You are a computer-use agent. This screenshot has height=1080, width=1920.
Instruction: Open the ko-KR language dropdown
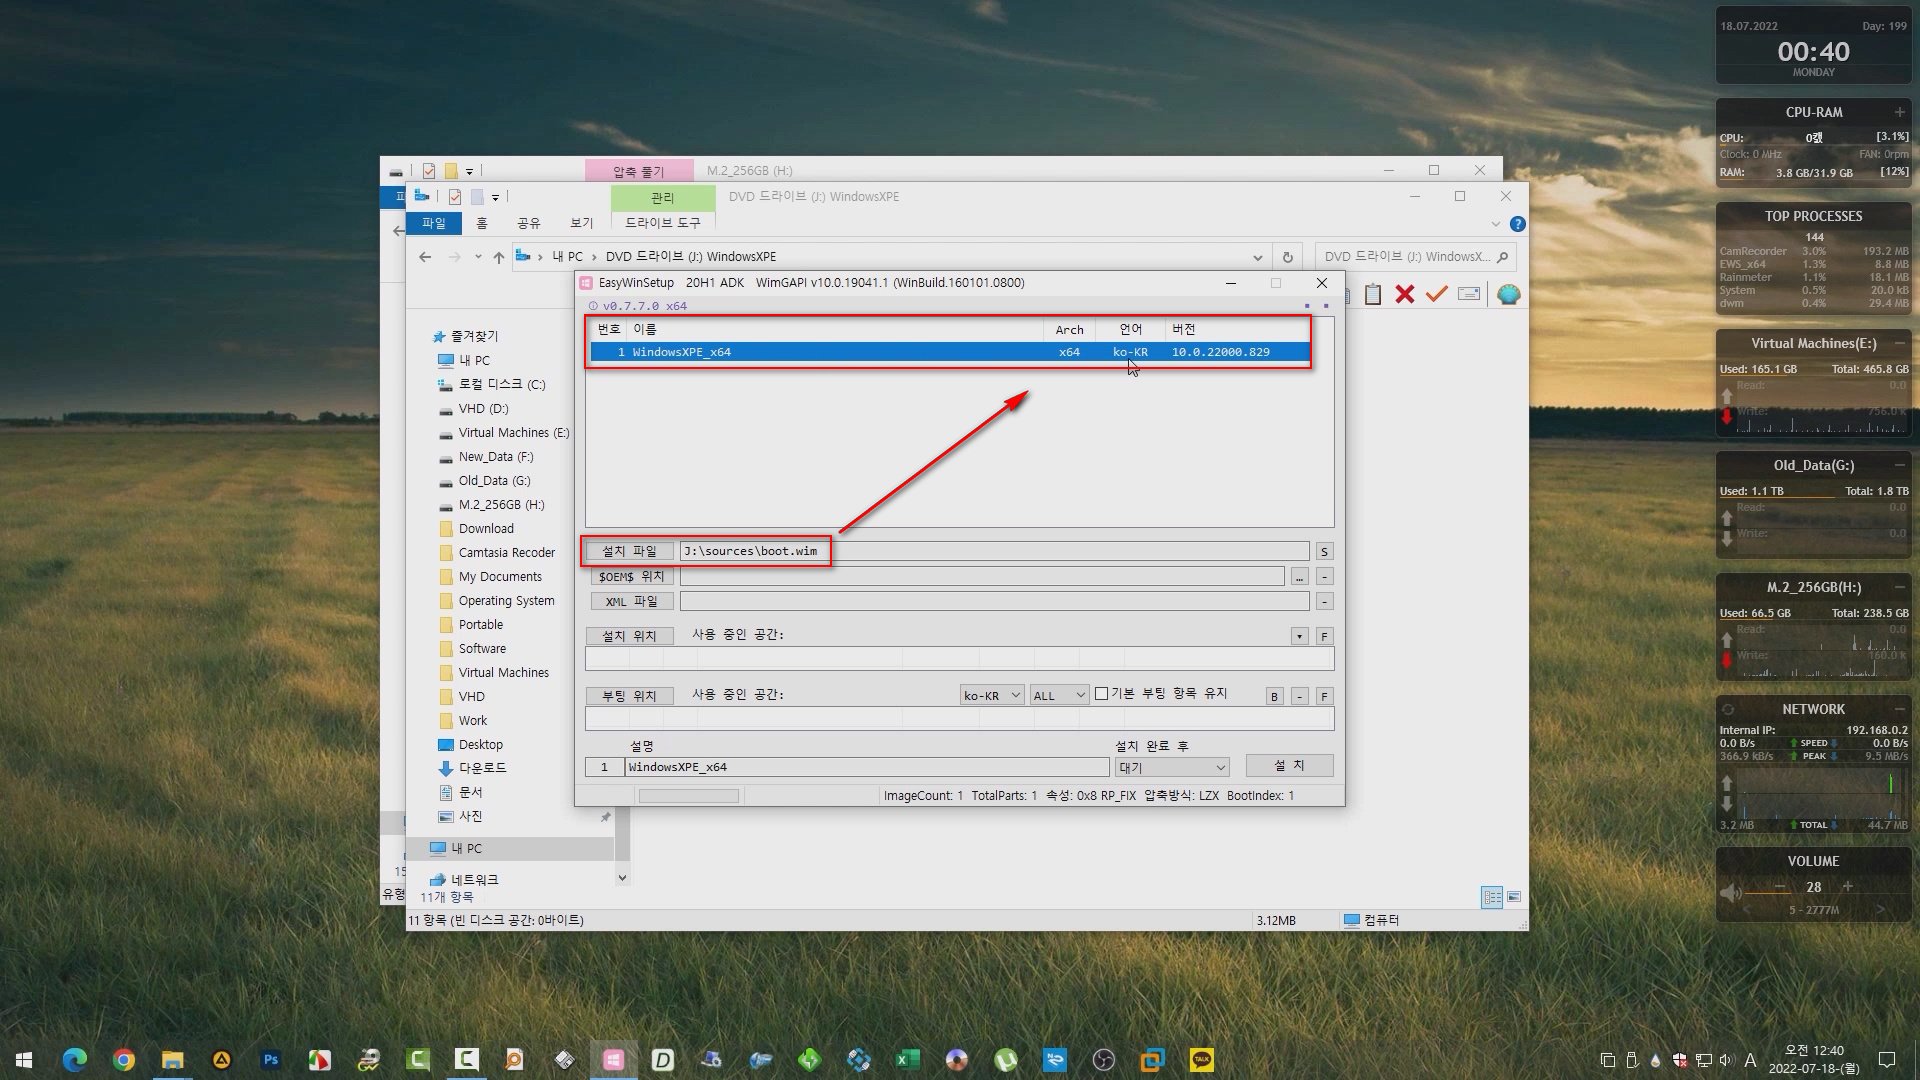[992, 695]
